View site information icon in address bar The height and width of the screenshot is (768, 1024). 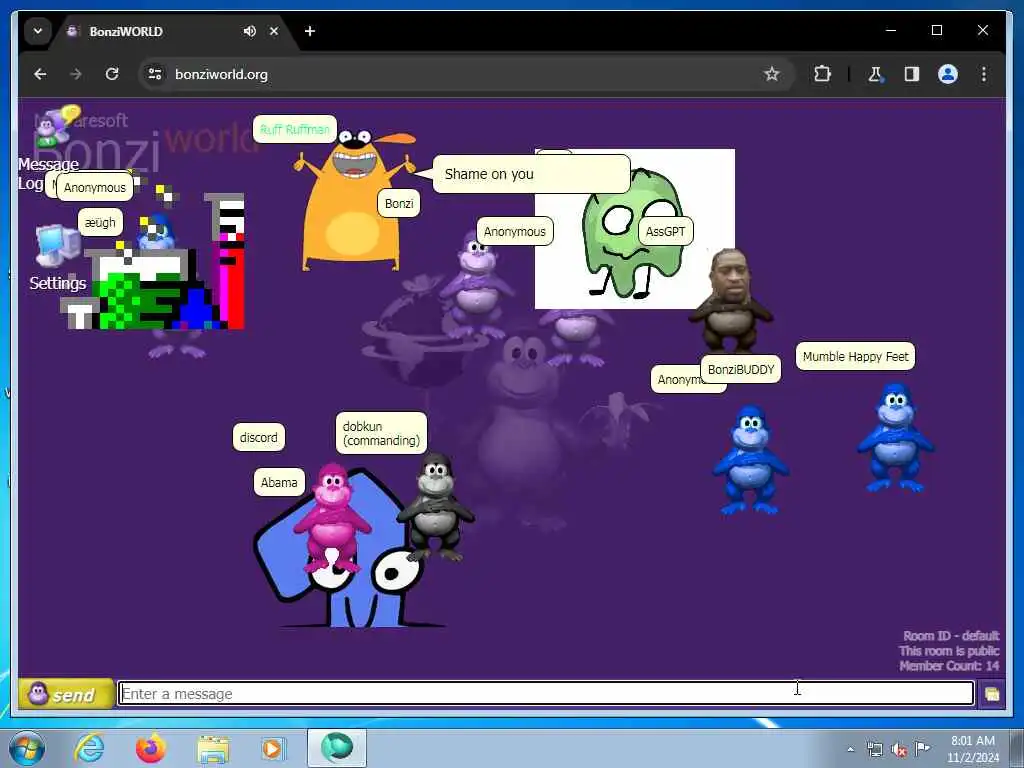click(x=155, y=74)
